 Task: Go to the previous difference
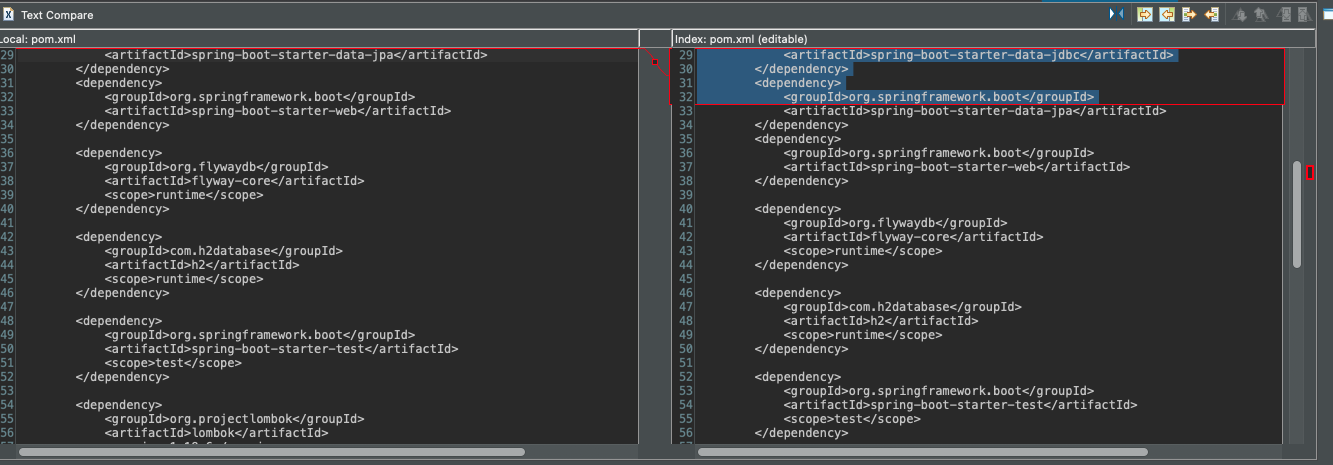1261,14
